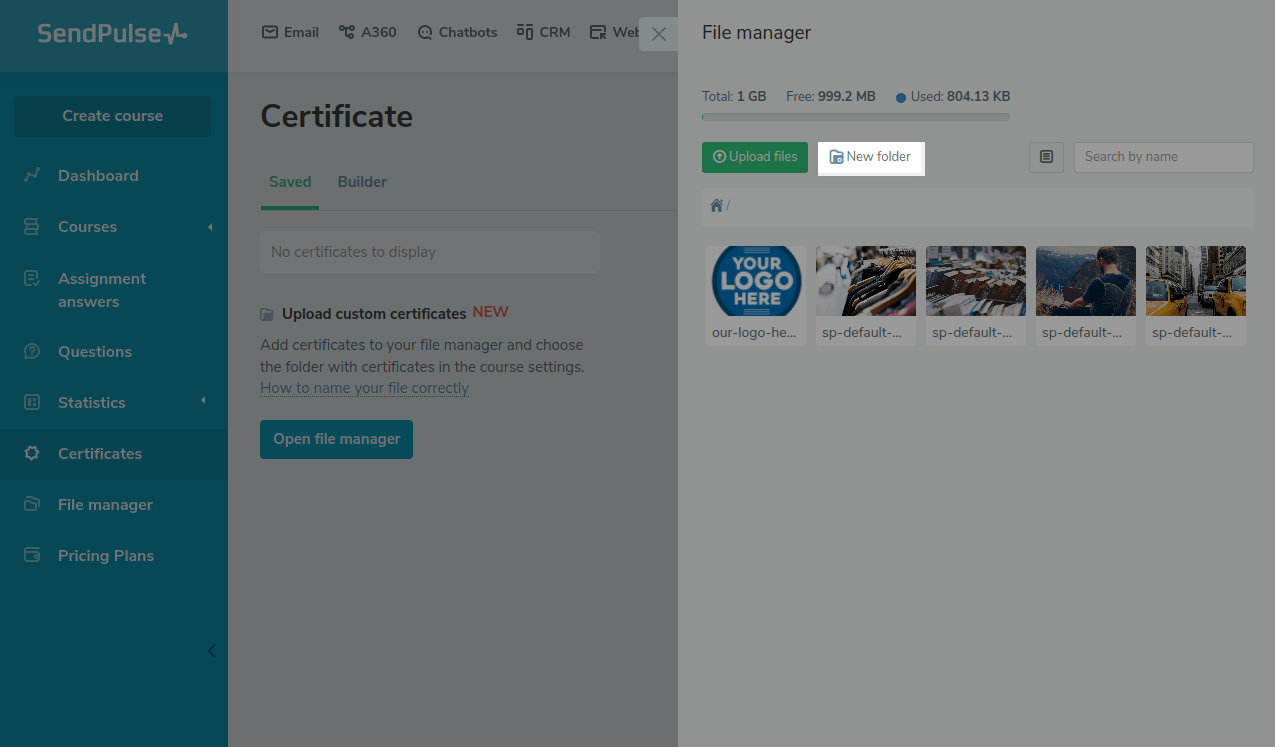This screenshot has height=747, width=1275.
Task: Click the Chatbots bubble icon
Action: pyautogui.click(x=425, y=32)
